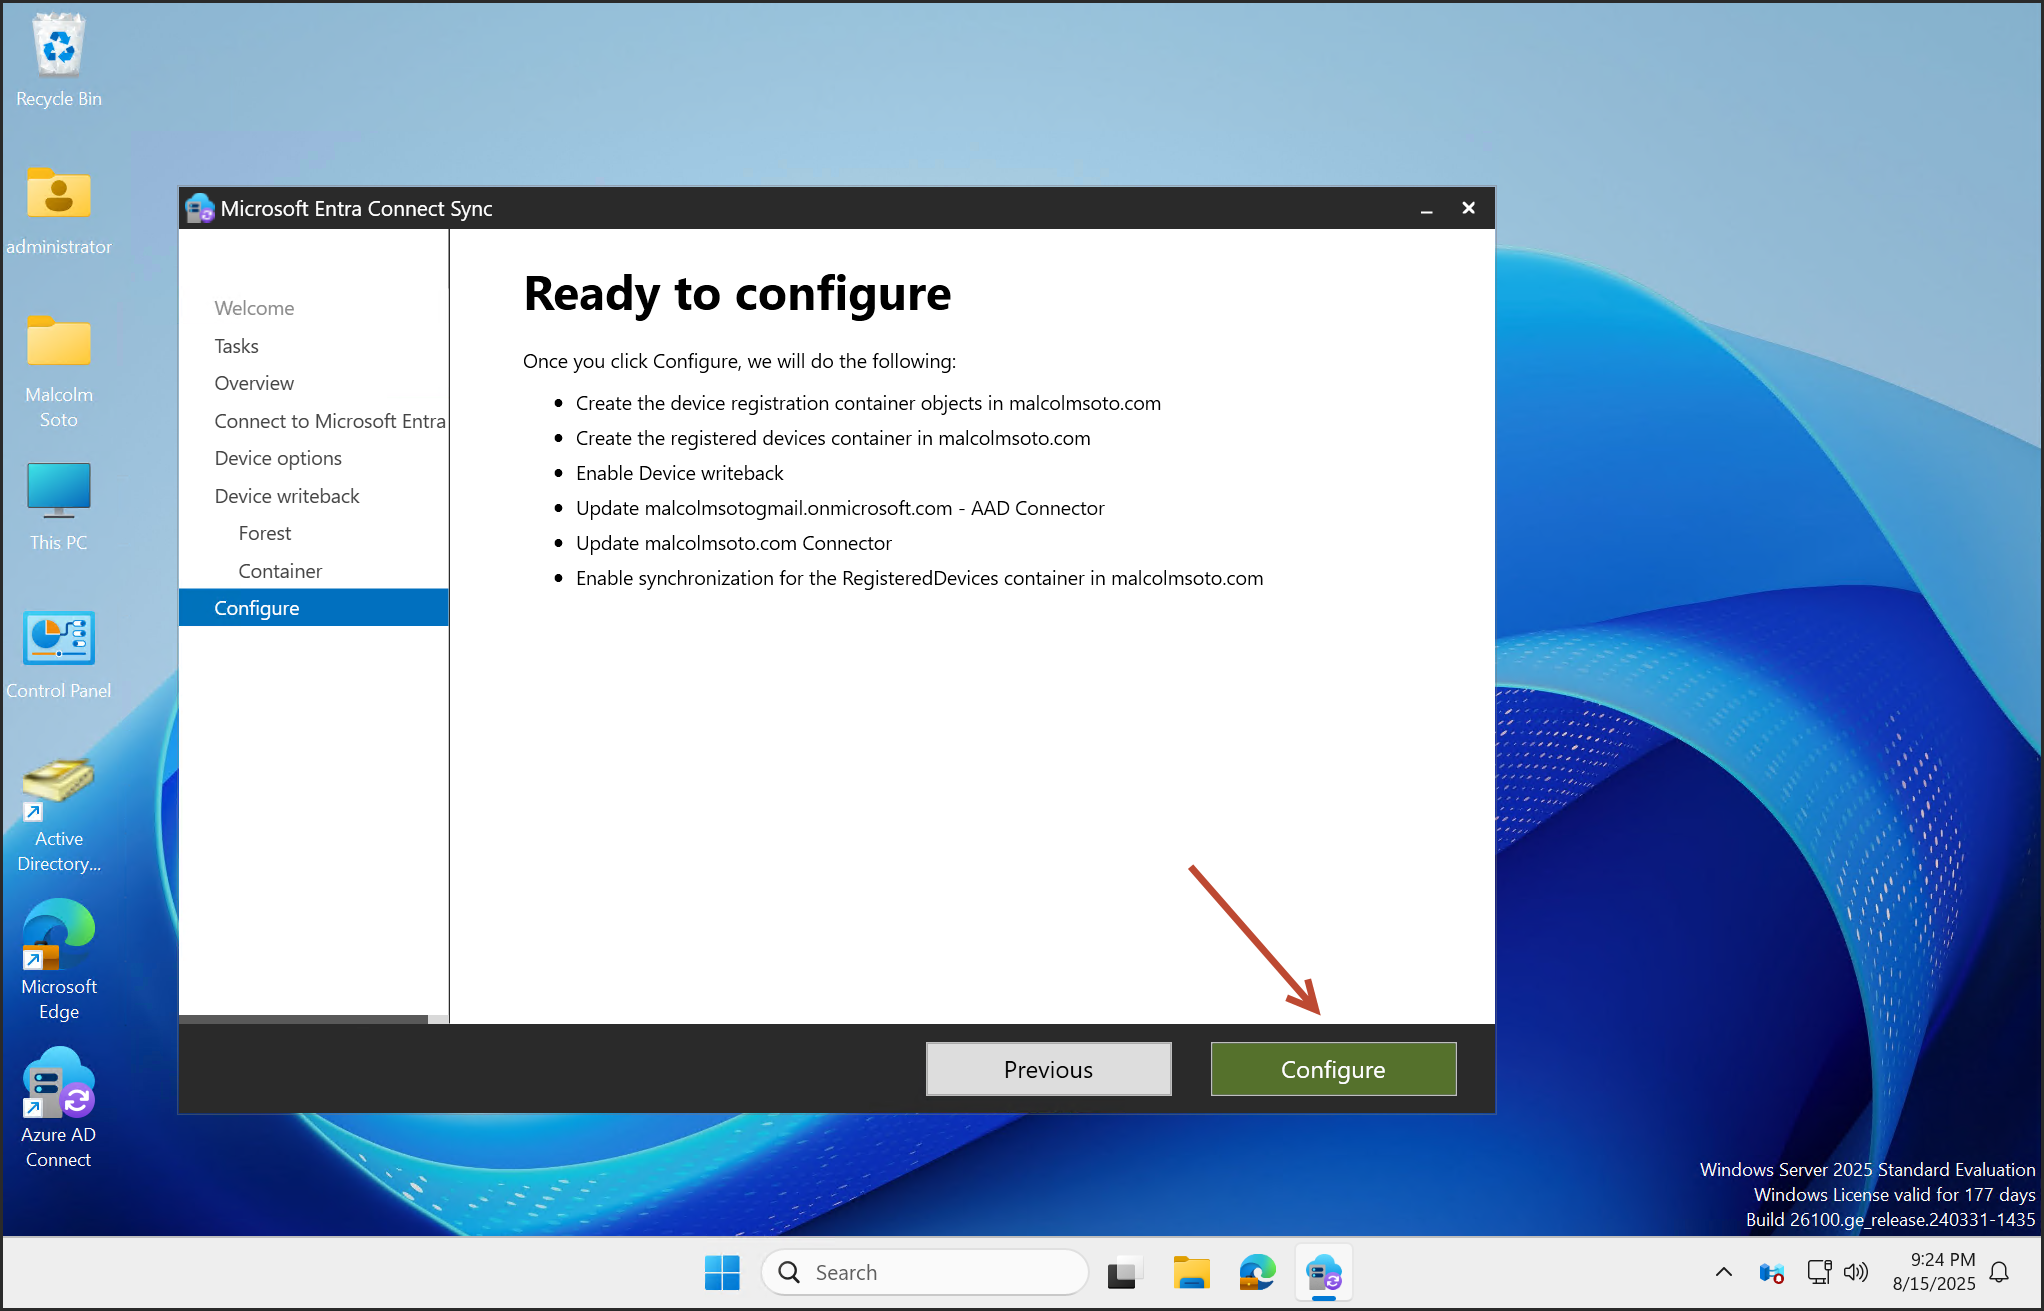Expand the hidden system tray icons chevron
2044x1311 pixels.
point(1723,1272)
